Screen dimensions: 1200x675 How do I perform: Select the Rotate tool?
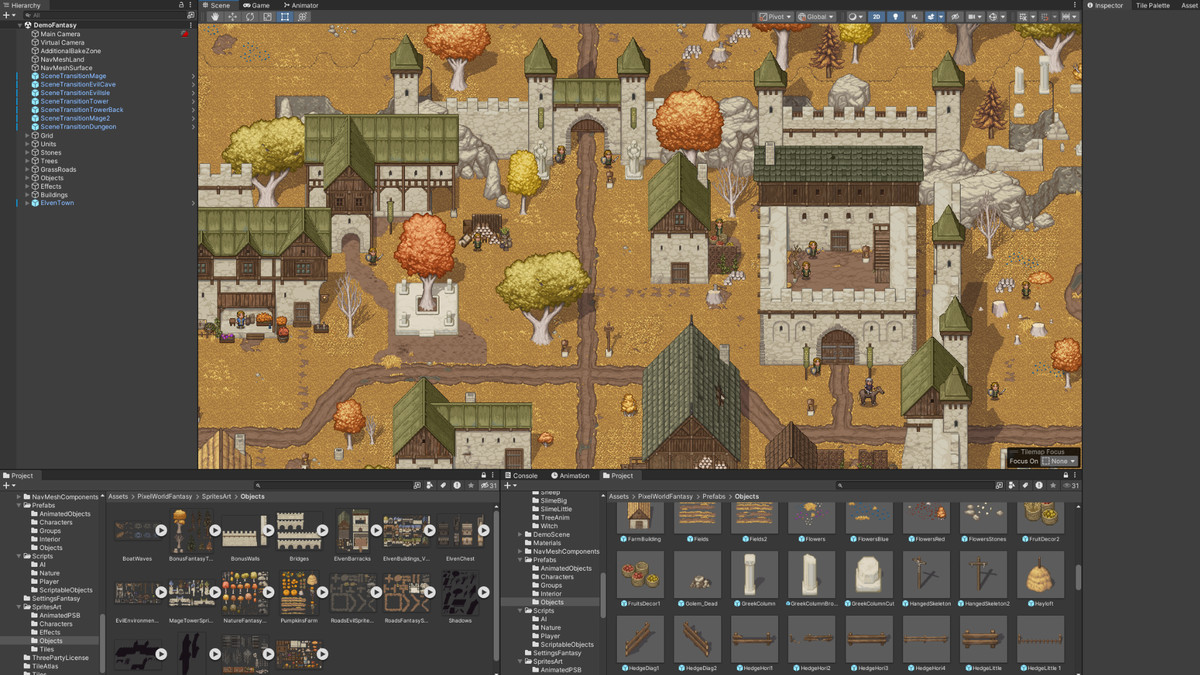point(249,16)
